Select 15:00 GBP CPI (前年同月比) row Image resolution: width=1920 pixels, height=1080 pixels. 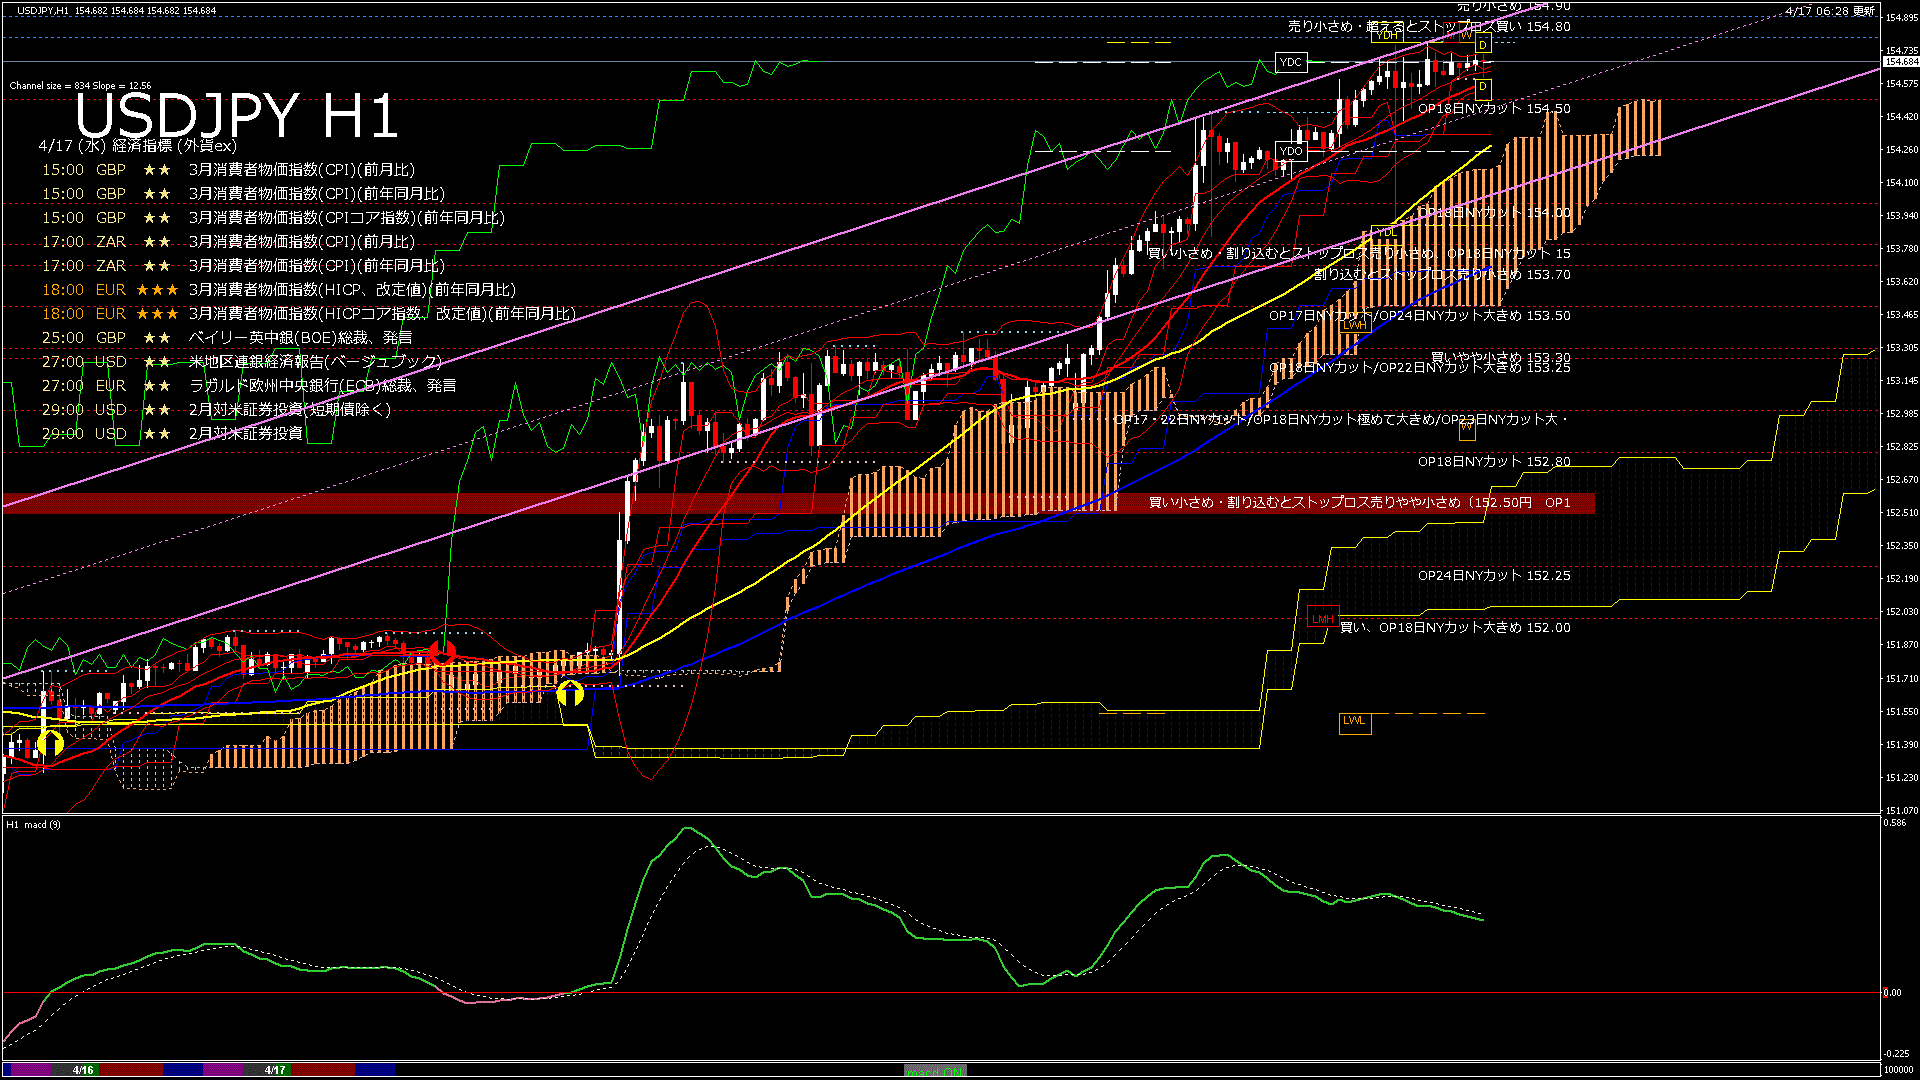pyautogui.click(x=243, y=194)
